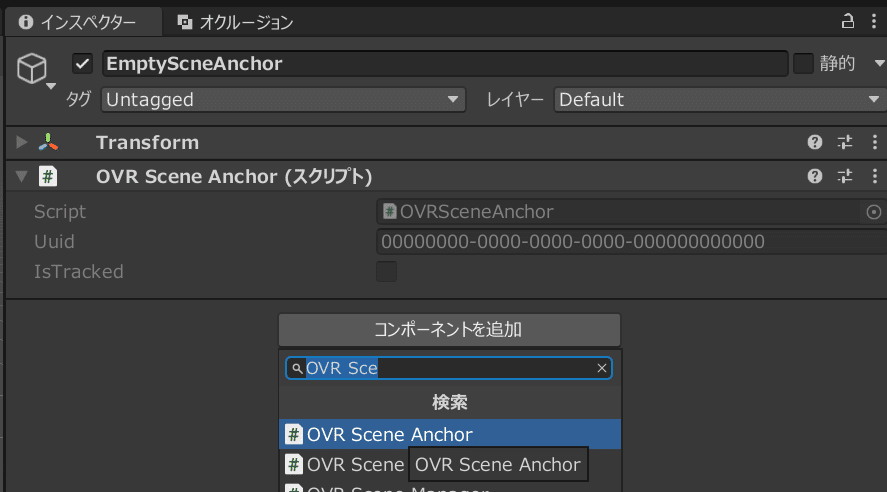This screenshot has width=887, height=492.
Task: Collapse the OVR Scene Anchor component
Action: [x=22, y=177]
